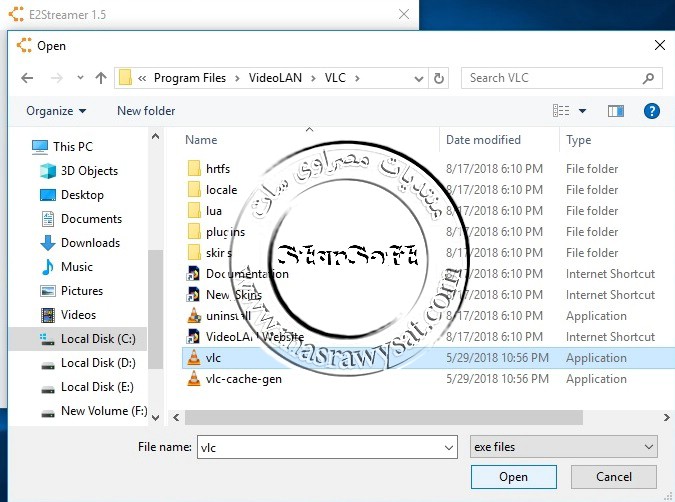Click the horizontal scrollbar thumb
This screenshot has width=675, height=502.
tap(384, 418)
